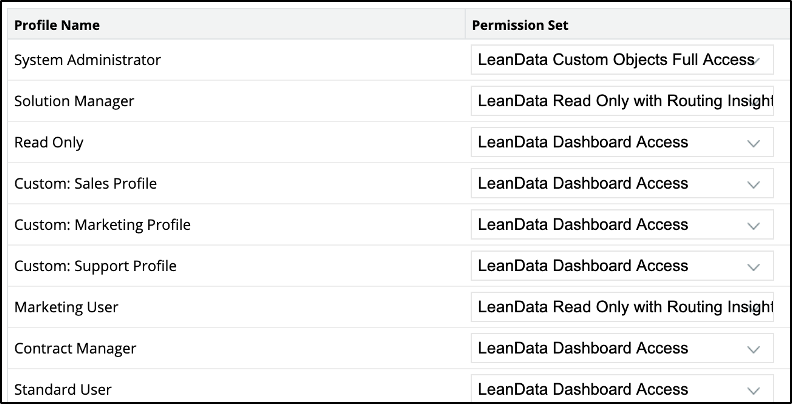Open the Standard User permission set dropdown
Screen dimensions: 792x404
(x=622, y=389)
